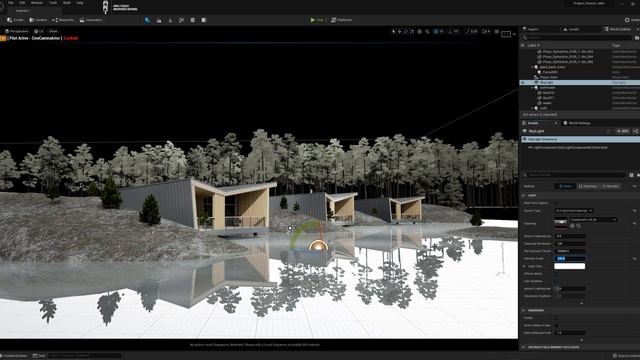Use selected asset for Cubemap icon
Screen dimensions: 640x360
tap(572, 226)
